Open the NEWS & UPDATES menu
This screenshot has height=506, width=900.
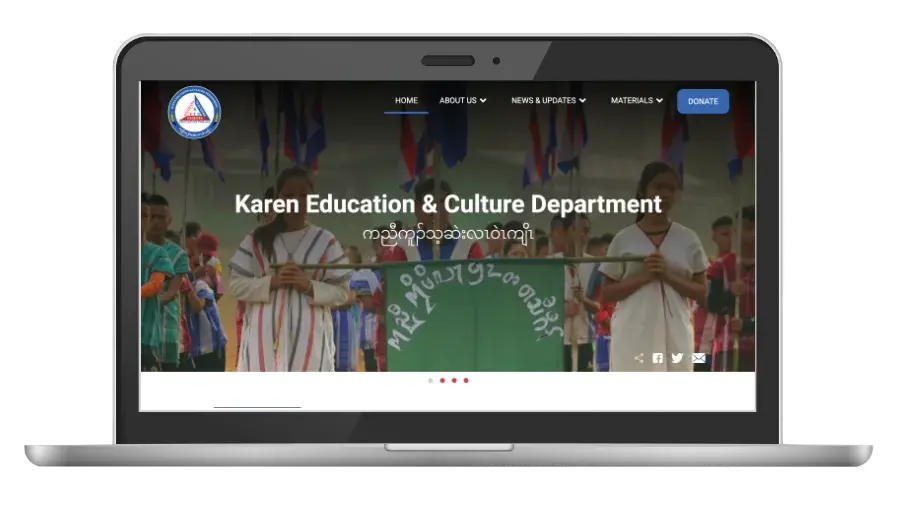tap(548, 100)
